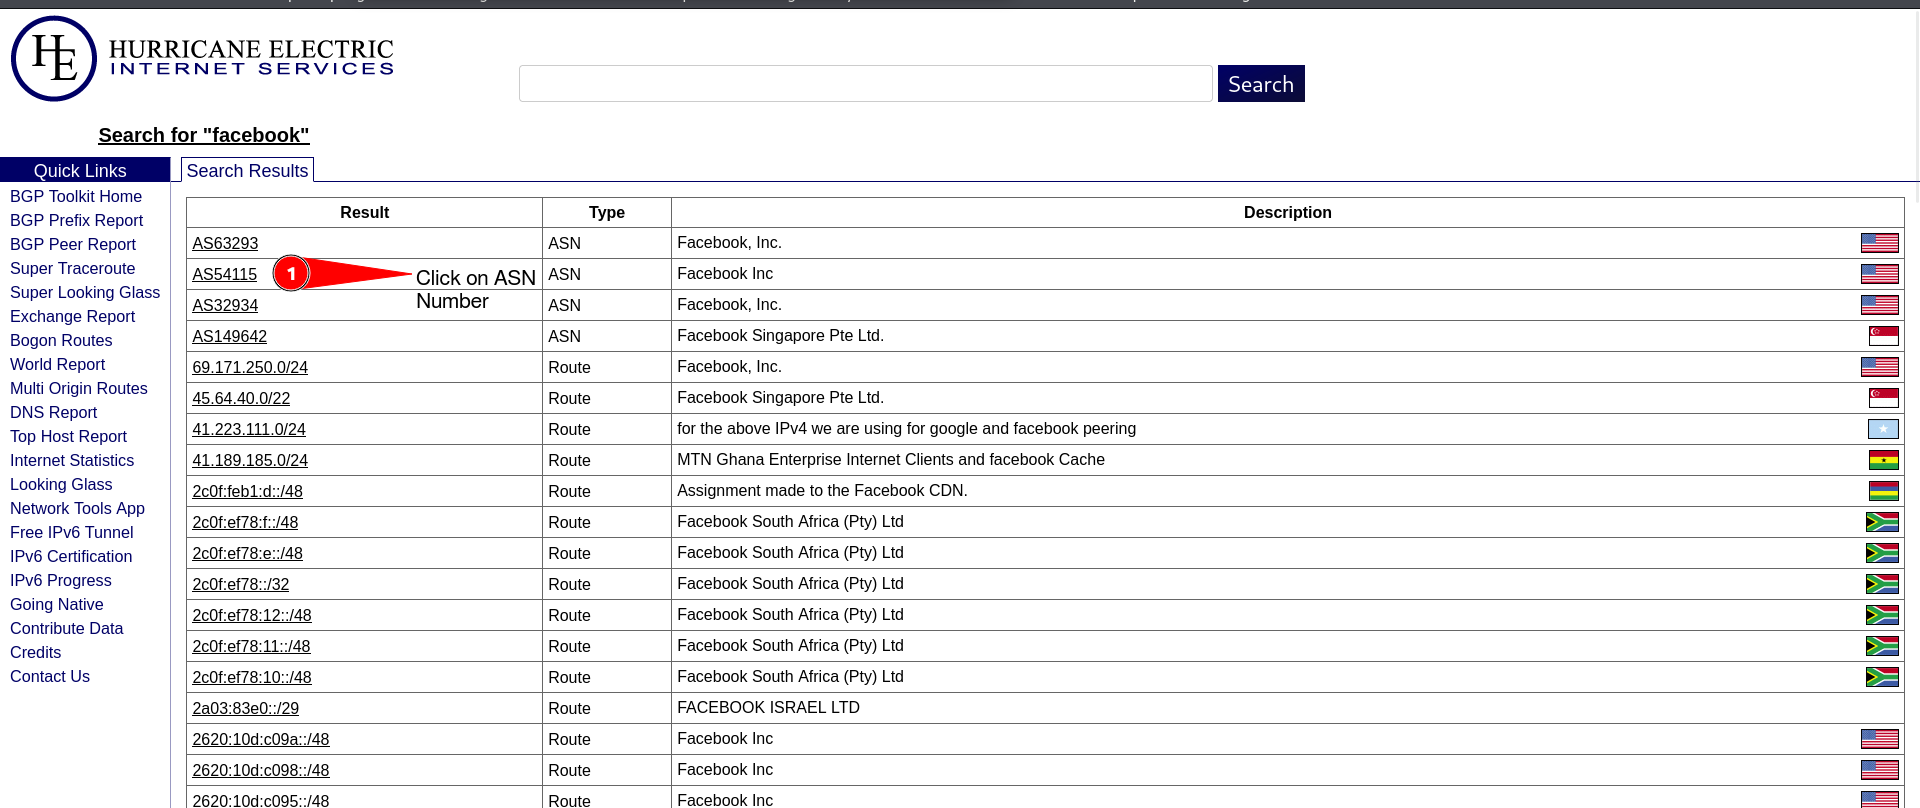This screenshot has height=808, width=1920.
Task: Visit the Contact Us page
Action: tap(50, 677)
